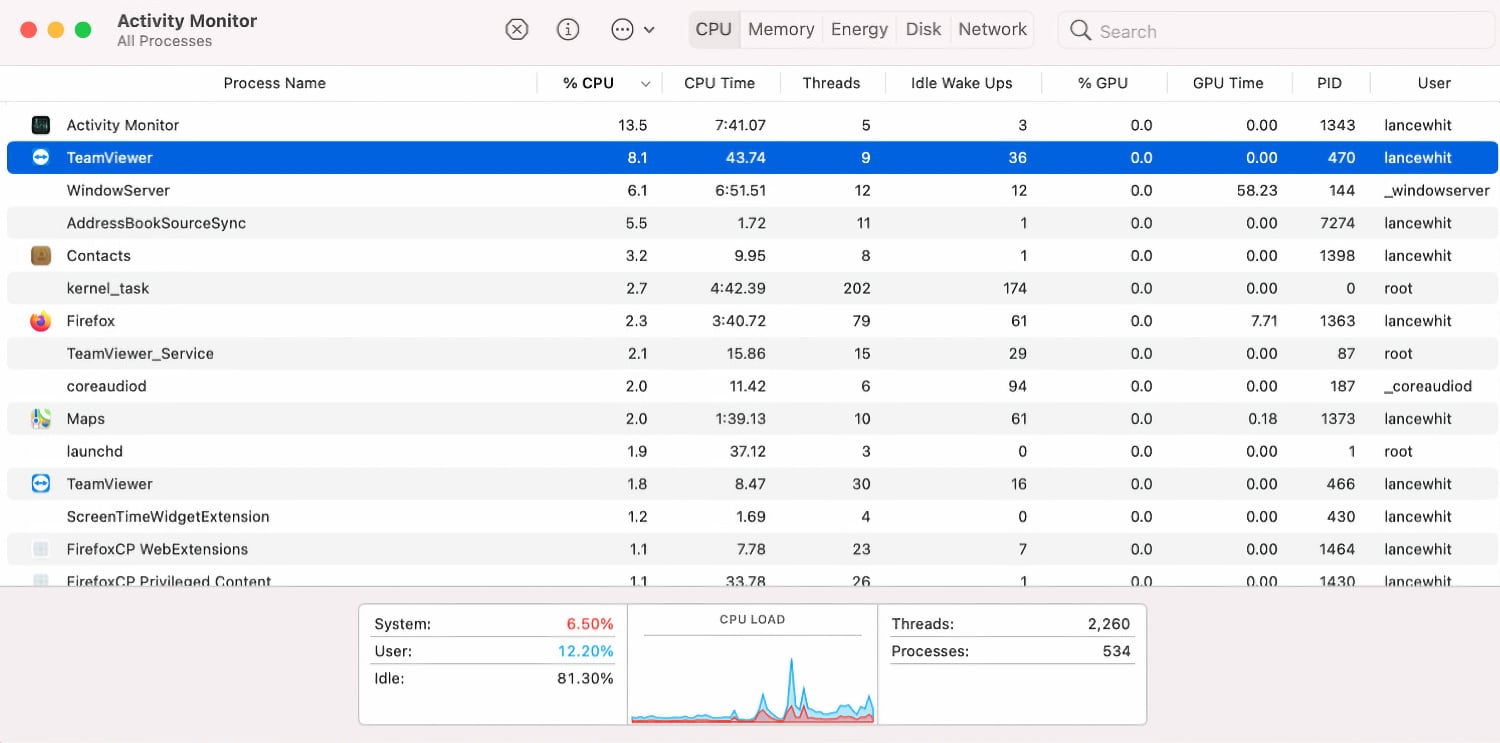Open the Network tab
Viewport: 1500px width, 743px height.
pyautogui.click(x=991, y=29)
